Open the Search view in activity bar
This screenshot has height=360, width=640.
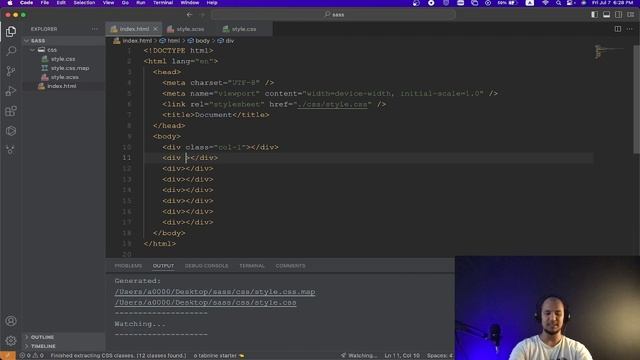pos(11,51)
